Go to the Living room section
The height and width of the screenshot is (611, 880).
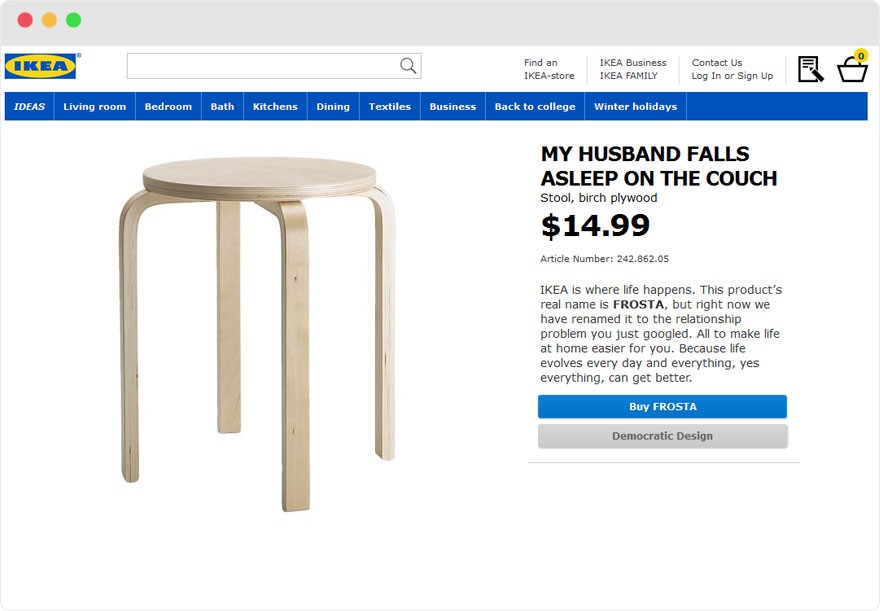click(94, 107)
